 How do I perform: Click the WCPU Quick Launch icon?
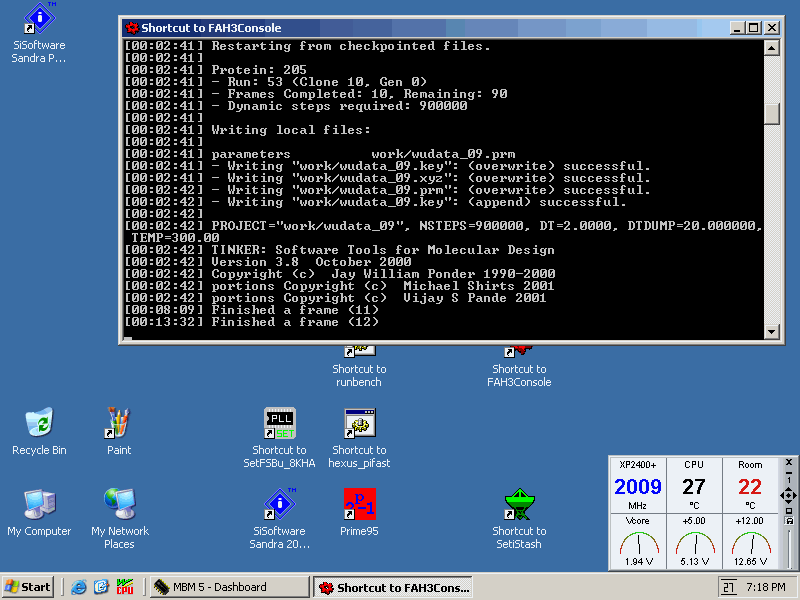[x=125, y=587]
